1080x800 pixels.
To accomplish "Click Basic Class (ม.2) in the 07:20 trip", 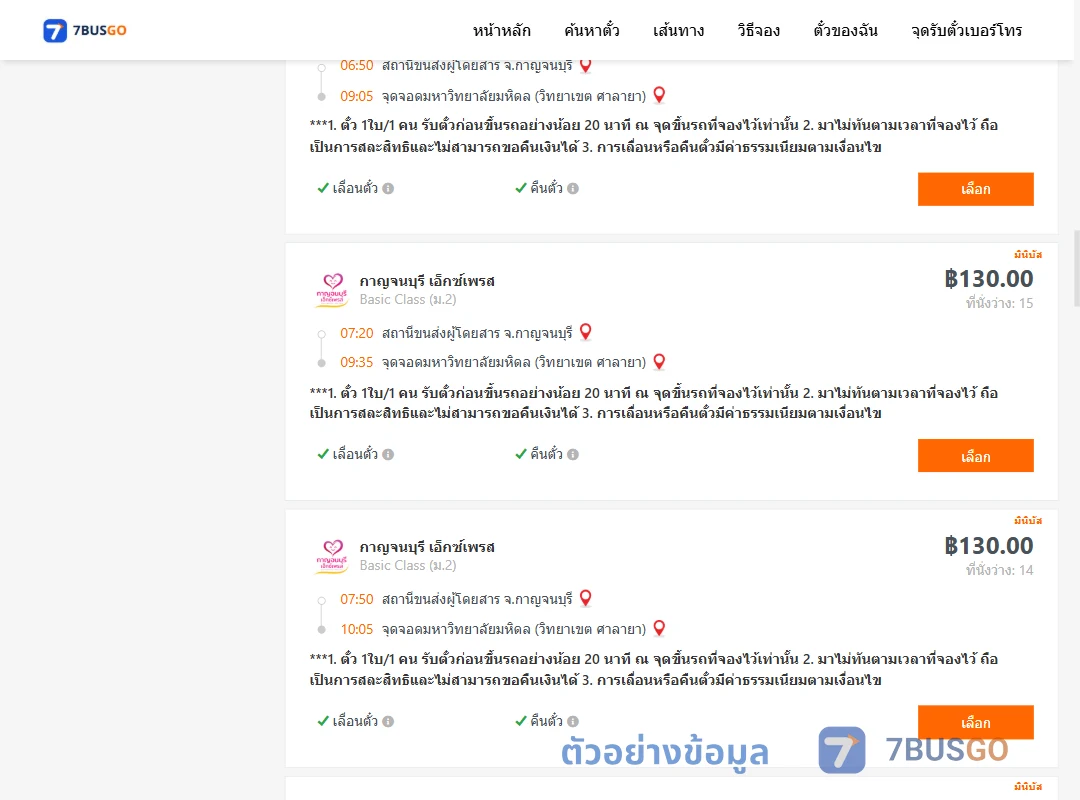I will 408,299.
